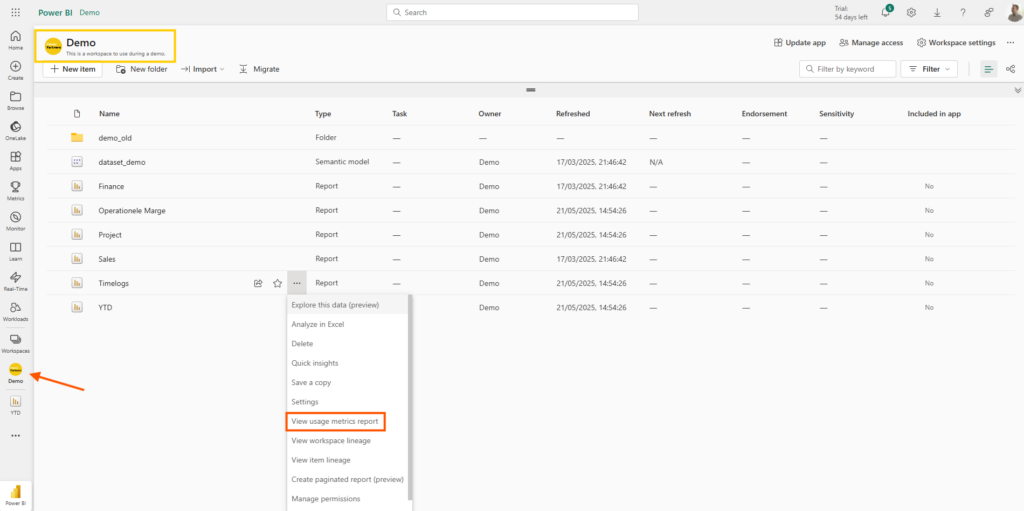This screenshot has width=1024, height=511.
Task: Open the Project report
Action: (110, 235)
